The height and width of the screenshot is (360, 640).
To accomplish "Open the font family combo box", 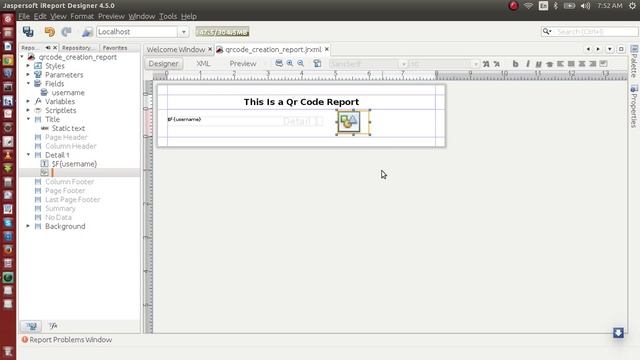I will tap(369, 64).
